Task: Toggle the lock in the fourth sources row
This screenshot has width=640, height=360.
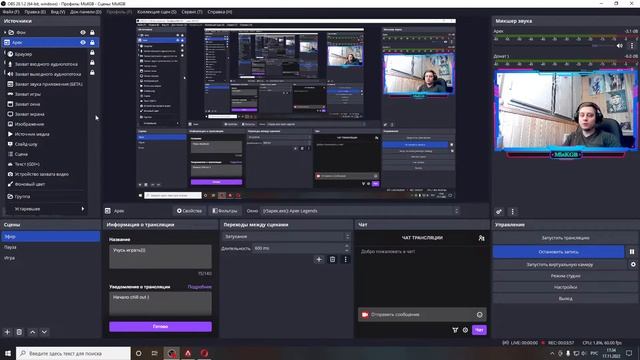Action: [x=92, y=62]
